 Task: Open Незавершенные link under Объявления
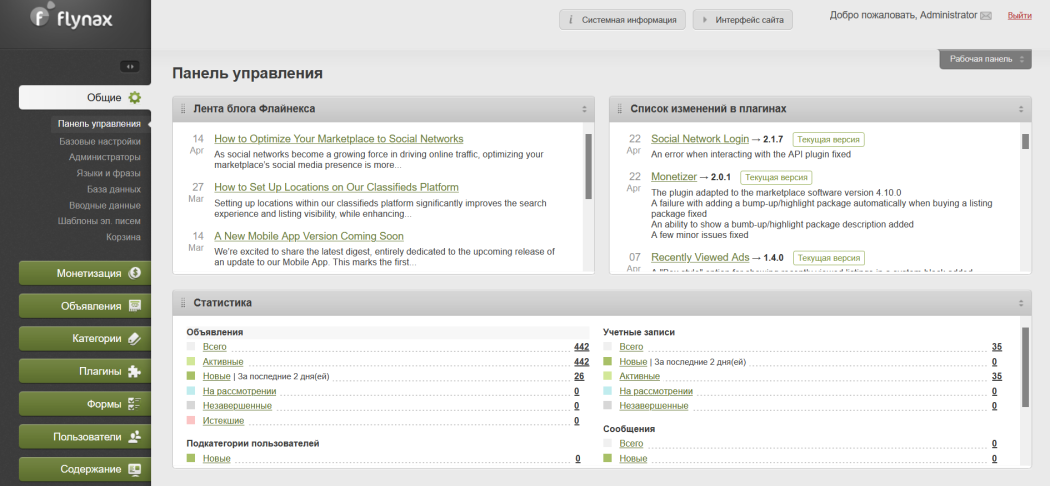tap(237, 406)
